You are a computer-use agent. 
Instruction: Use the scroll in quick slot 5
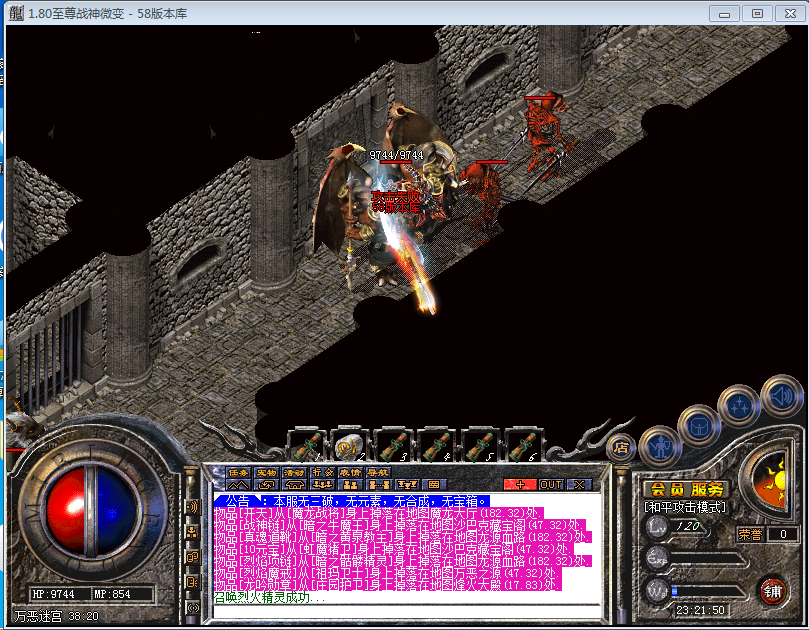(481, 446)
